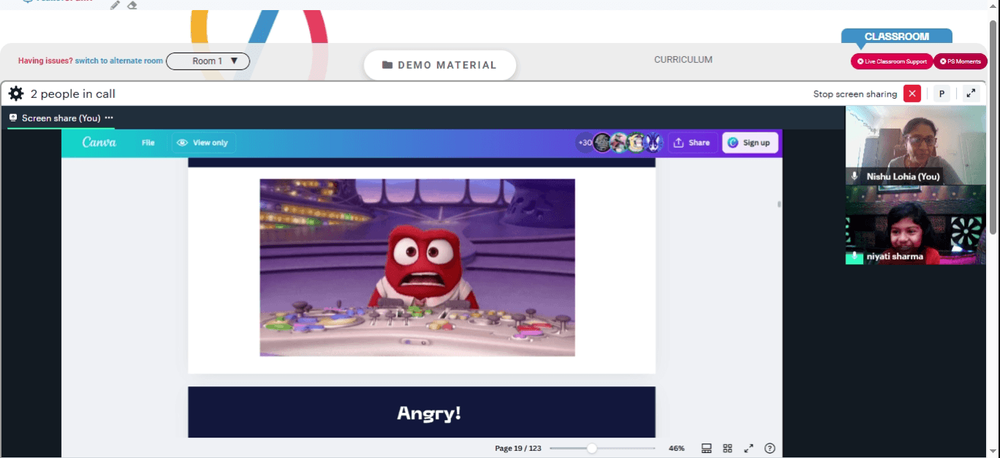This screenshot has height=458, width=1000.
Task: Adjust the Canva zoom slider
Action: tap(592, 448)
